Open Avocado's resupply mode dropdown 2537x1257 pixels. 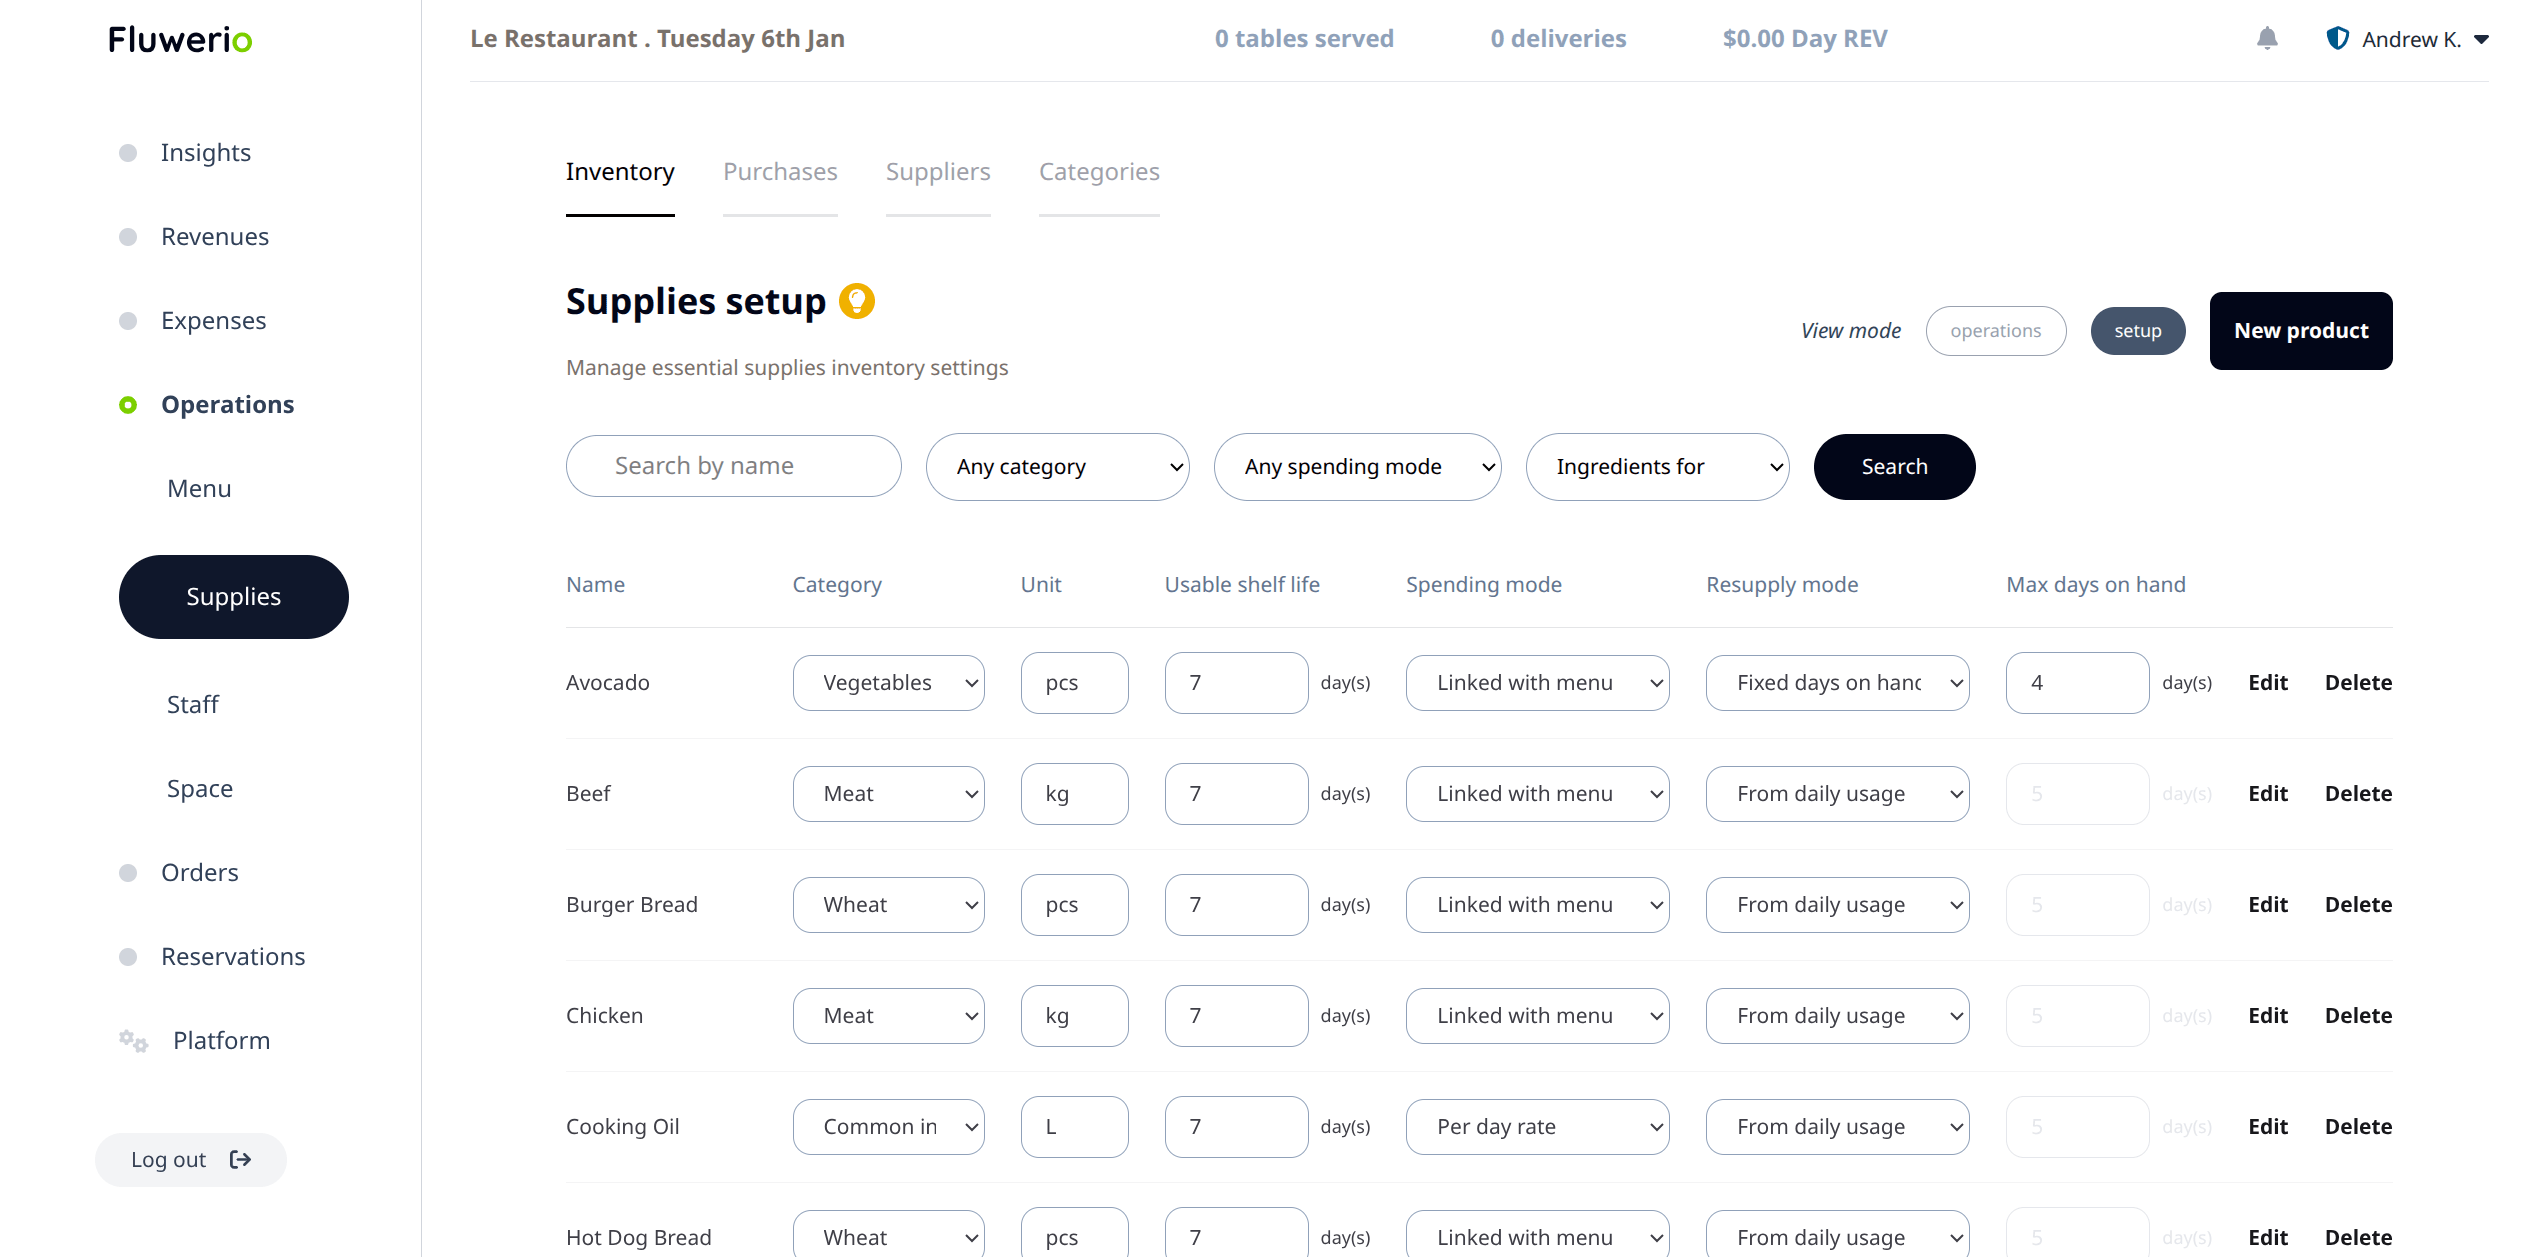pyautogui.click(x=1837, y=683)
